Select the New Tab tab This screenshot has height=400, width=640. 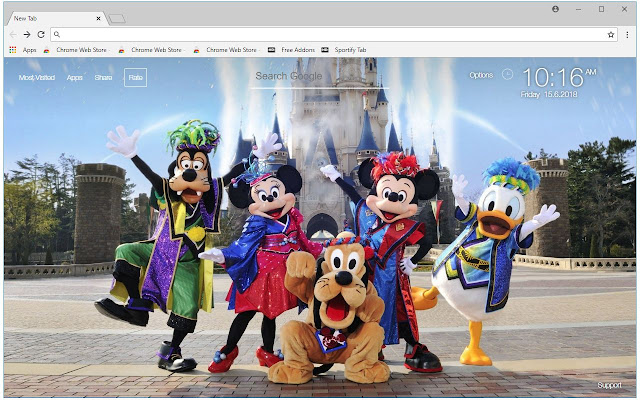pyautogui.click(x=57, y=18)
